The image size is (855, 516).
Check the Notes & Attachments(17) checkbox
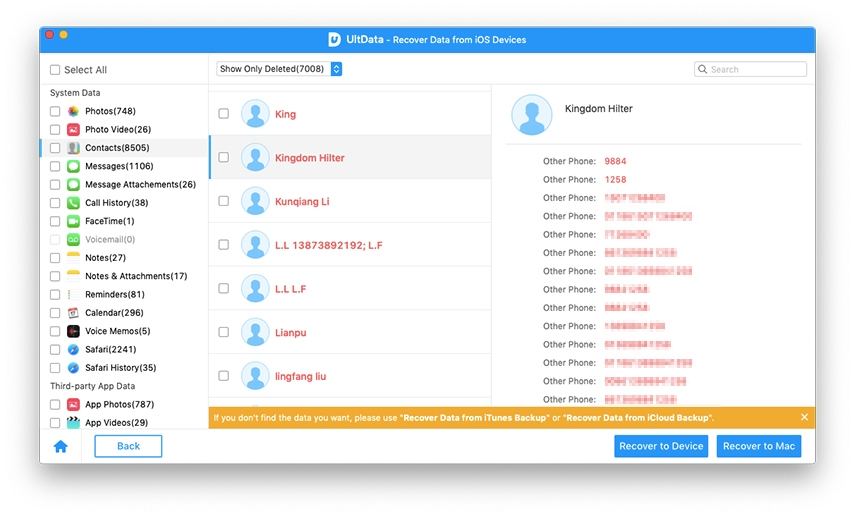click(x=55, y=277)
